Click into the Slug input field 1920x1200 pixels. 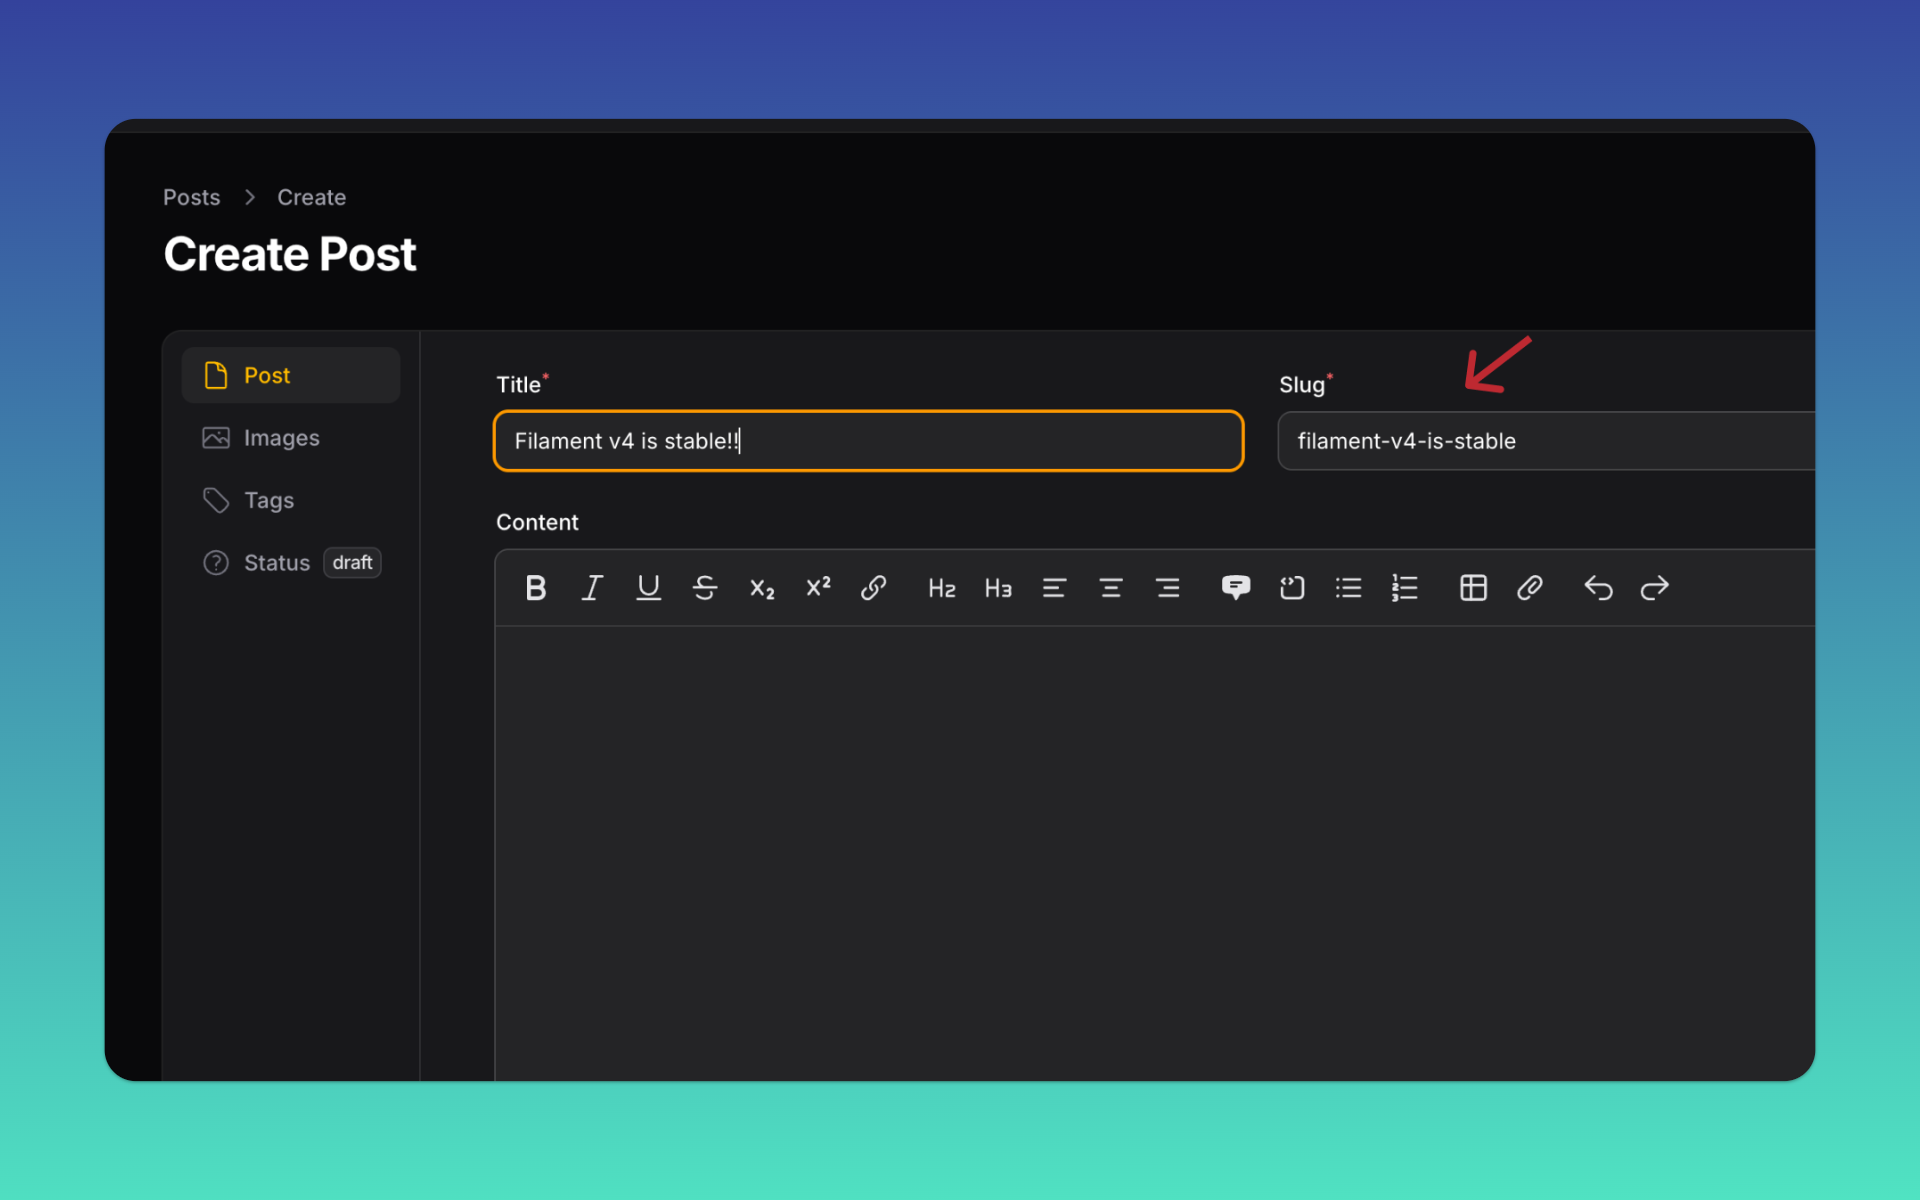click(x=1545, y=441)
